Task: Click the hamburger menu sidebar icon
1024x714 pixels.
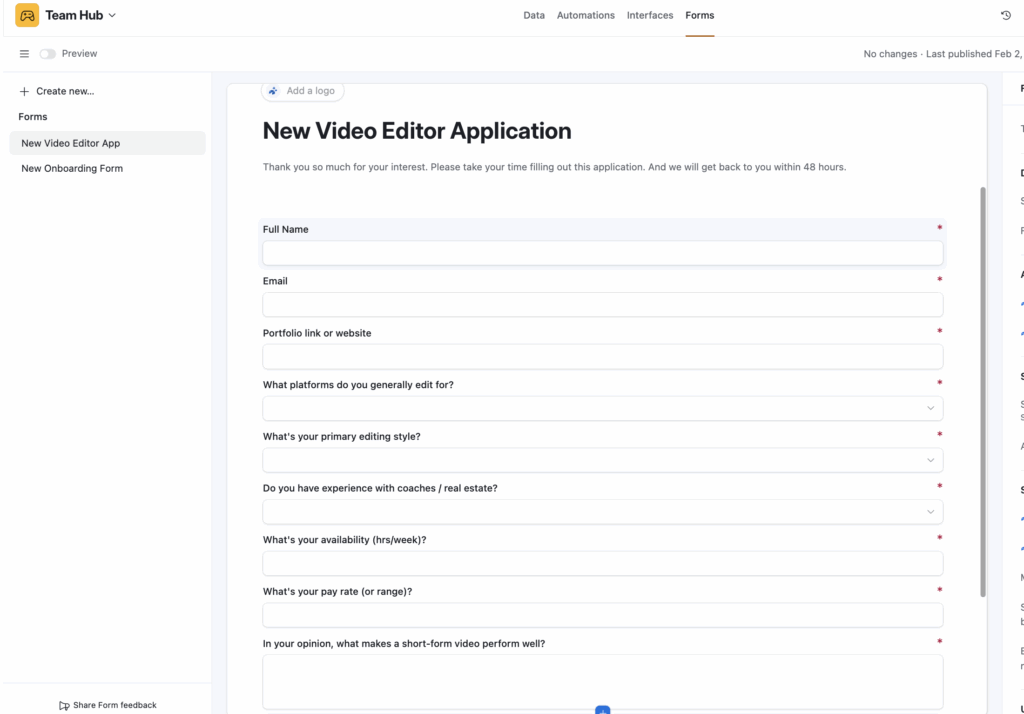Action: (x=24, y=54)
